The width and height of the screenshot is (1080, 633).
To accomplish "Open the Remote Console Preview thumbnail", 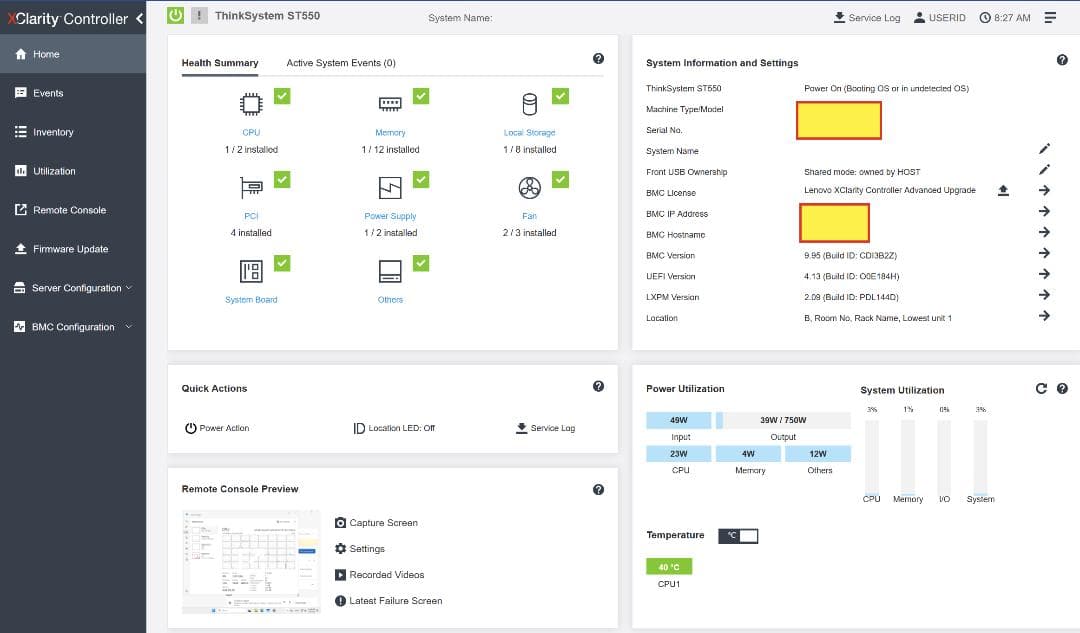I will pyautogui.click(x=251, y=561).
